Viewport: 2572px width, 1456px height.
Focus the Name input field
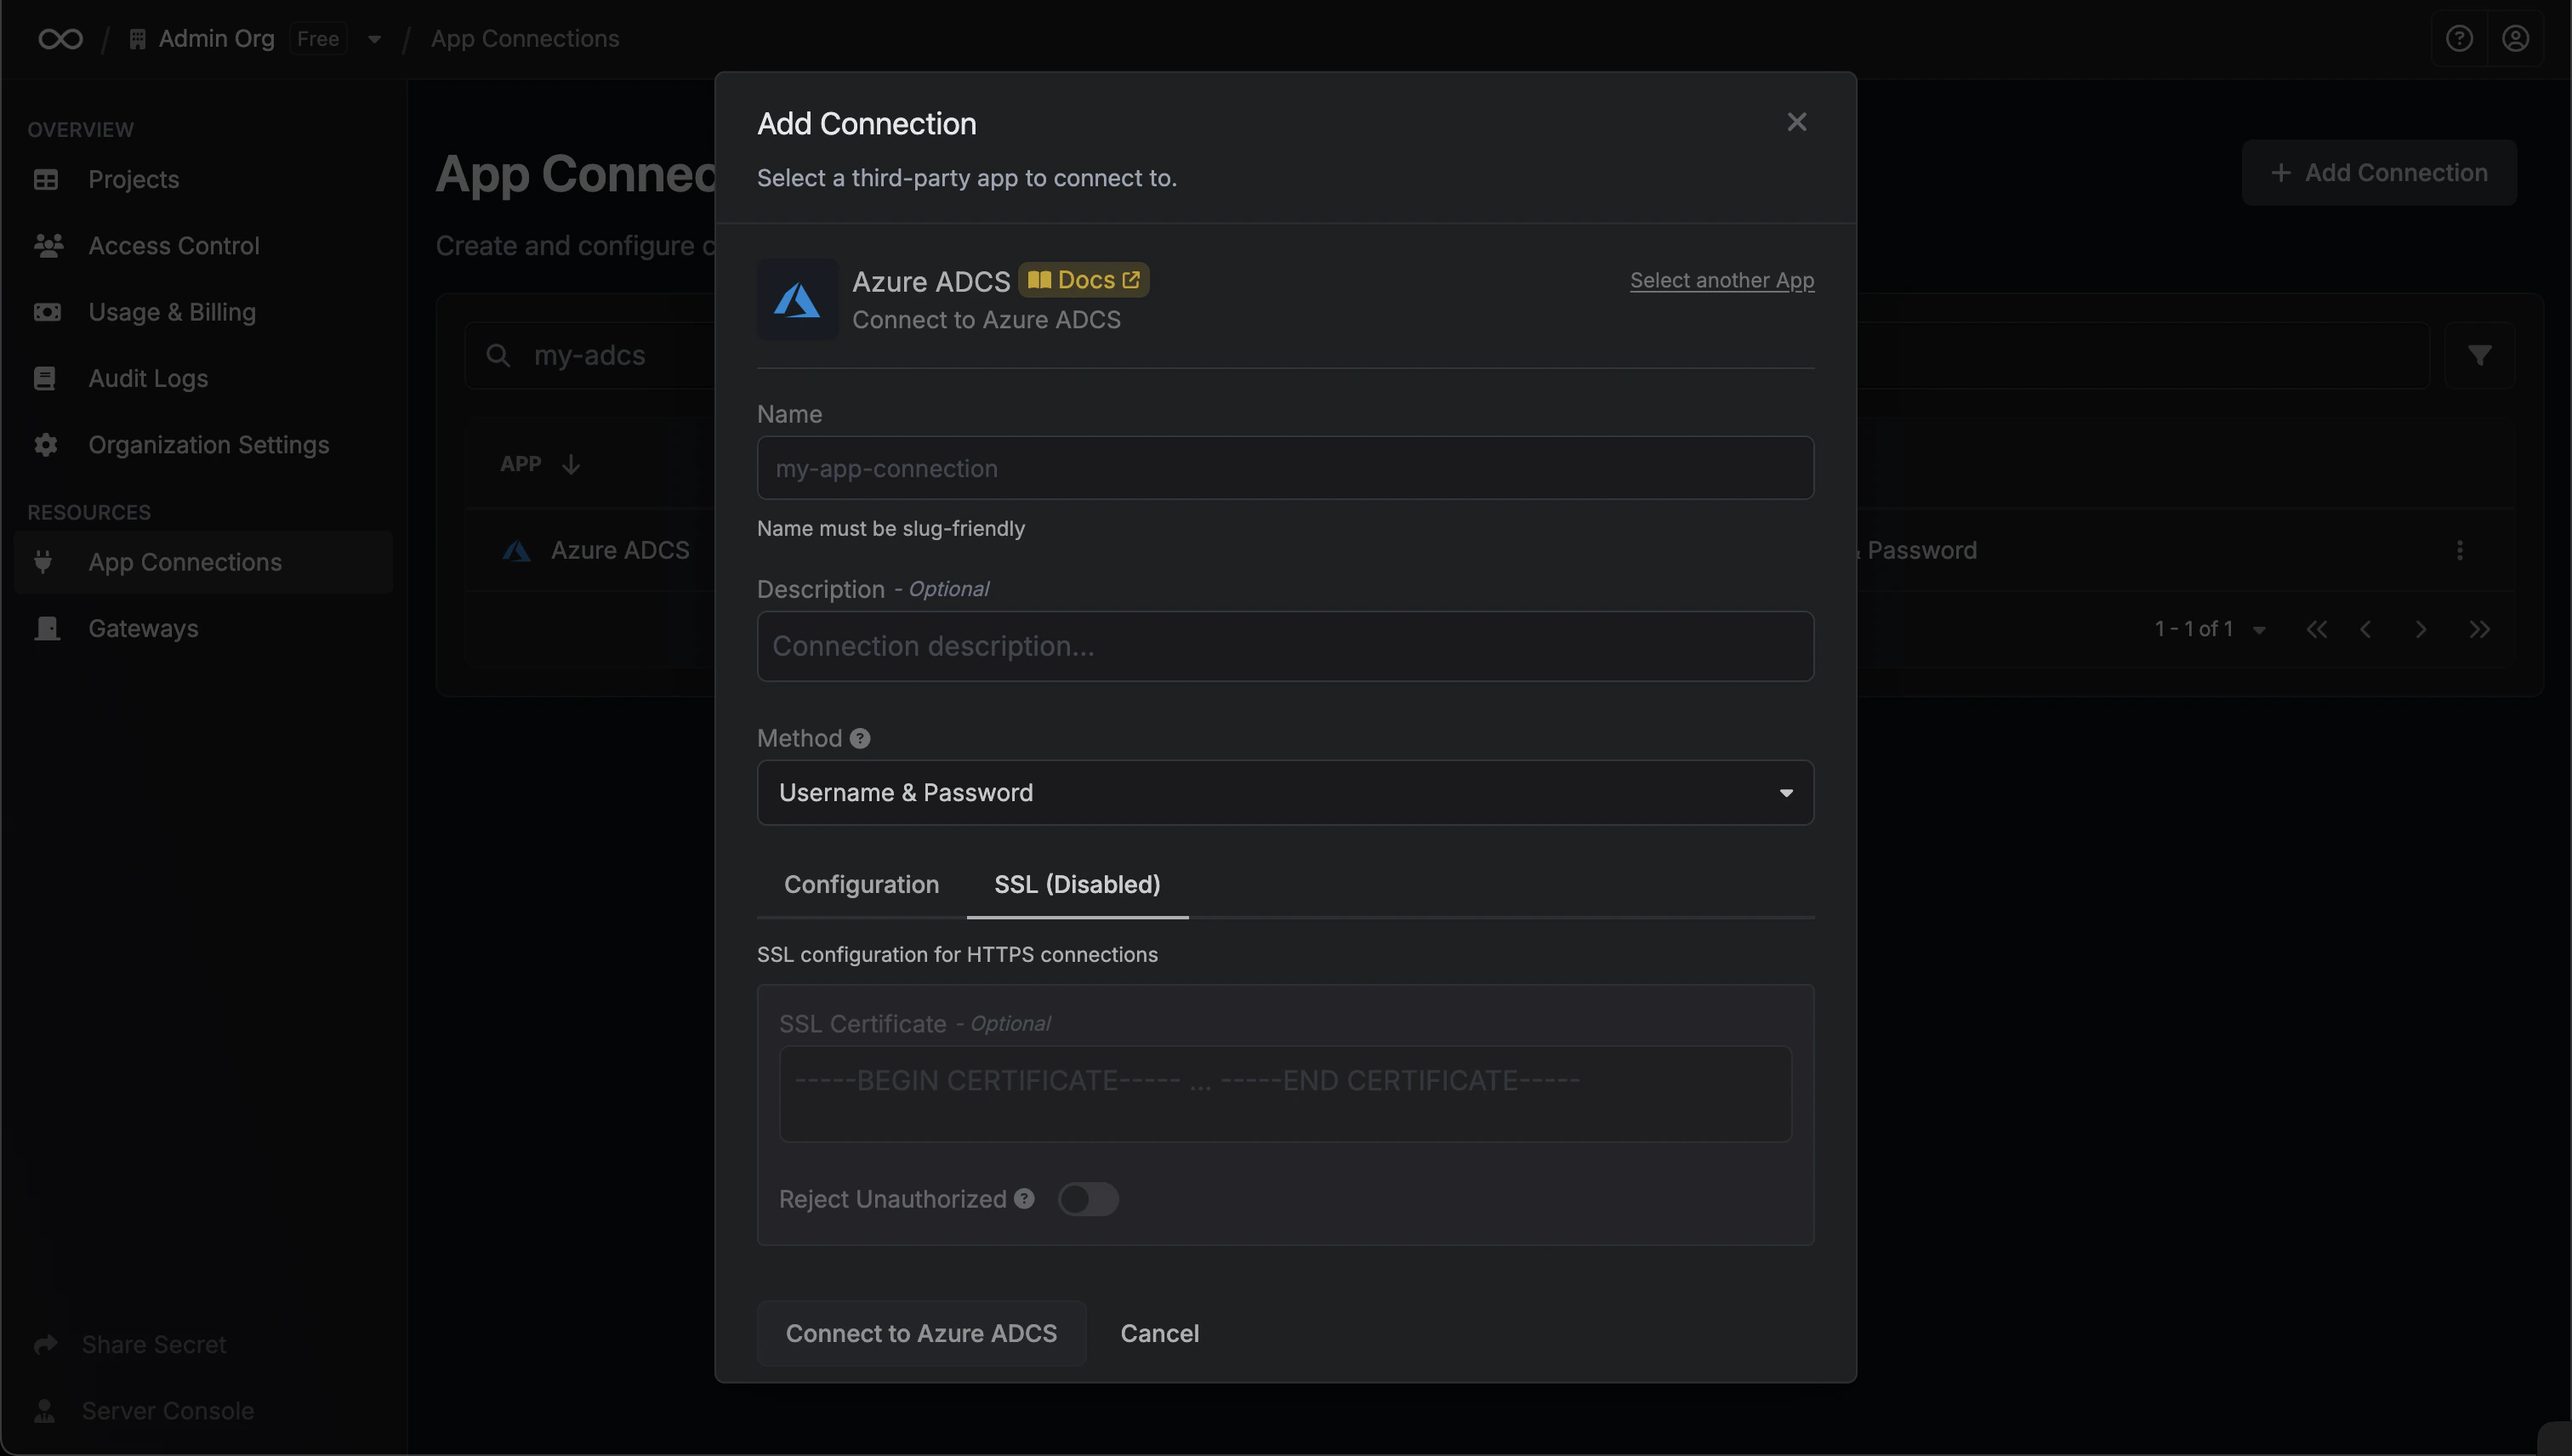click(x=1285, y=468)
